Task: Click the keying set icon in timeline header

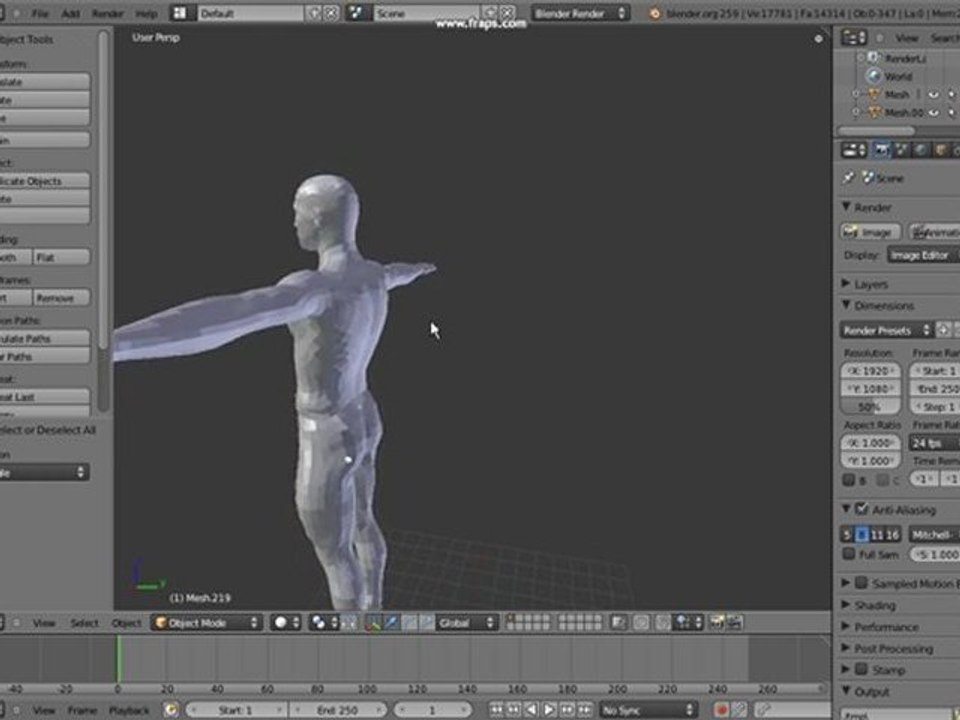Action: (x=763, y=710)
